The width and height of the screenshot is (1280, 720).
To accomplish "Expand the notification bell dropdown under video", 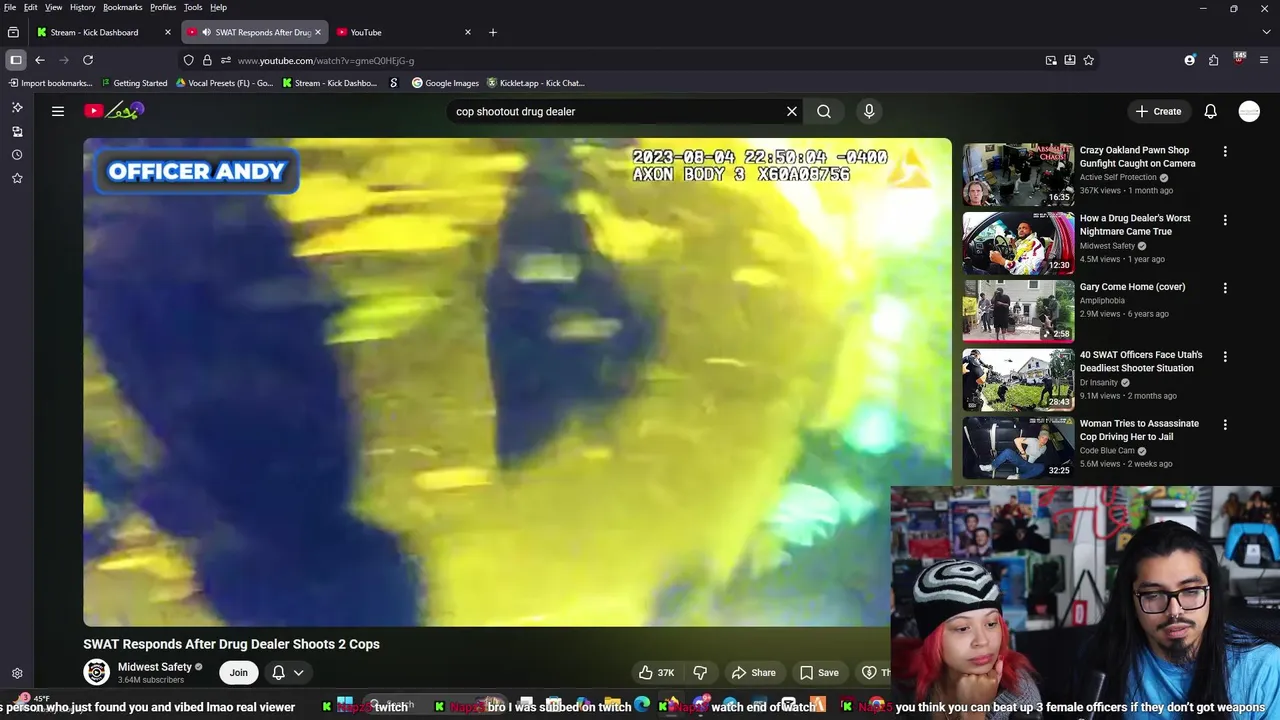I will [288, 672].
